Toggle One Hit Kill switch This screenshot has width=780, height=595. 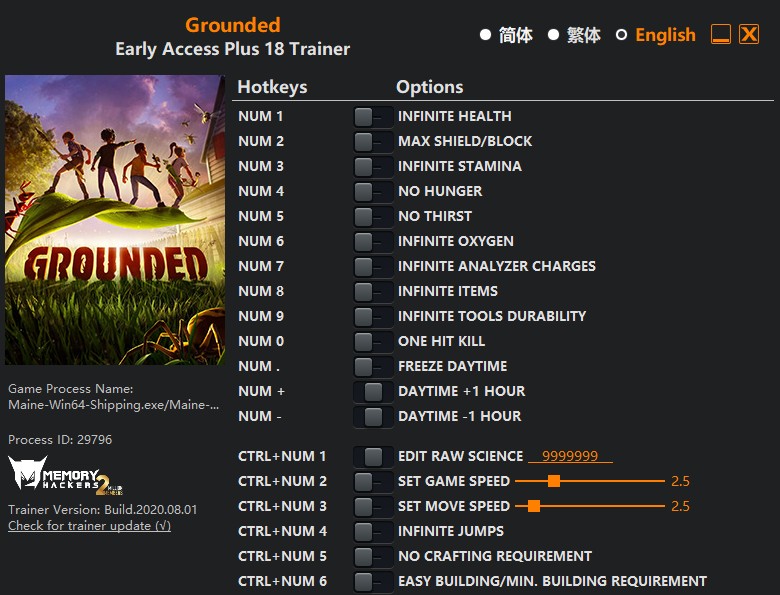coord(373,342)
